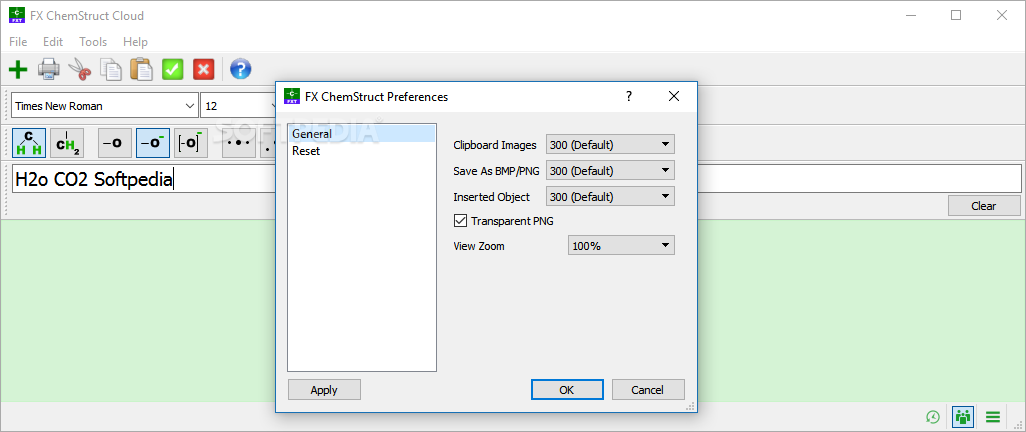Click the red X cancel icon
This screenshot has width=1026, height=432.
[203, 69]
